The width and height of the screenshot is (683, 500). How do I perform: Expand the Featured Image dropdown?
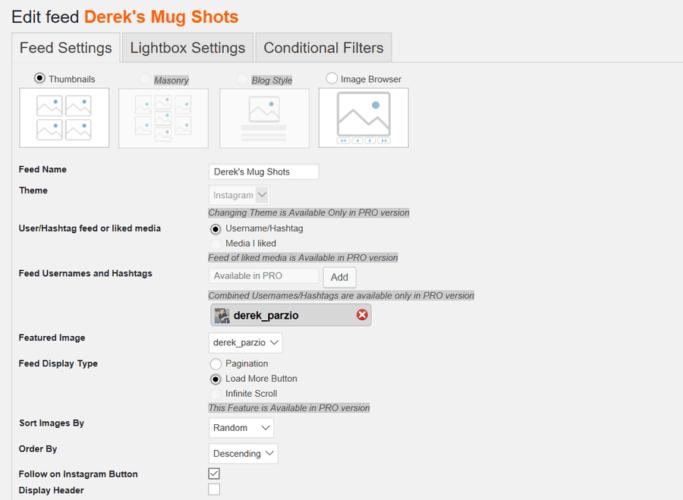click(x=245, y=343)
